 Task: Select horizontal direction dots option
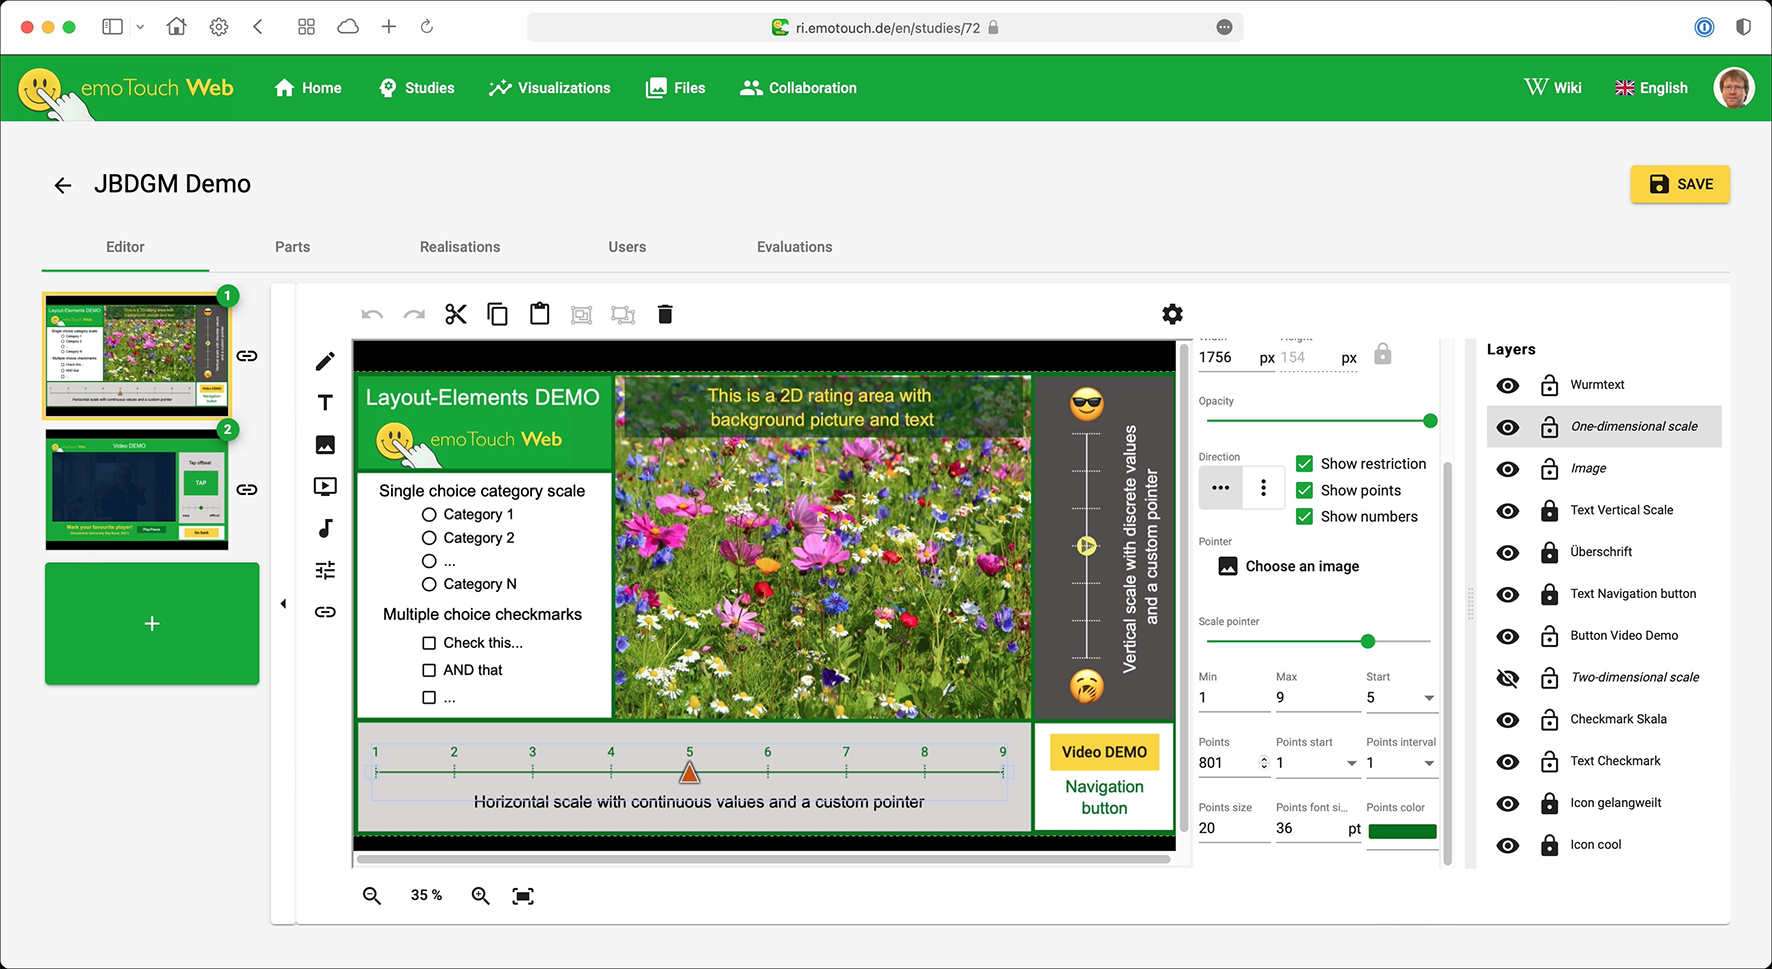[x=1221, y=487]
